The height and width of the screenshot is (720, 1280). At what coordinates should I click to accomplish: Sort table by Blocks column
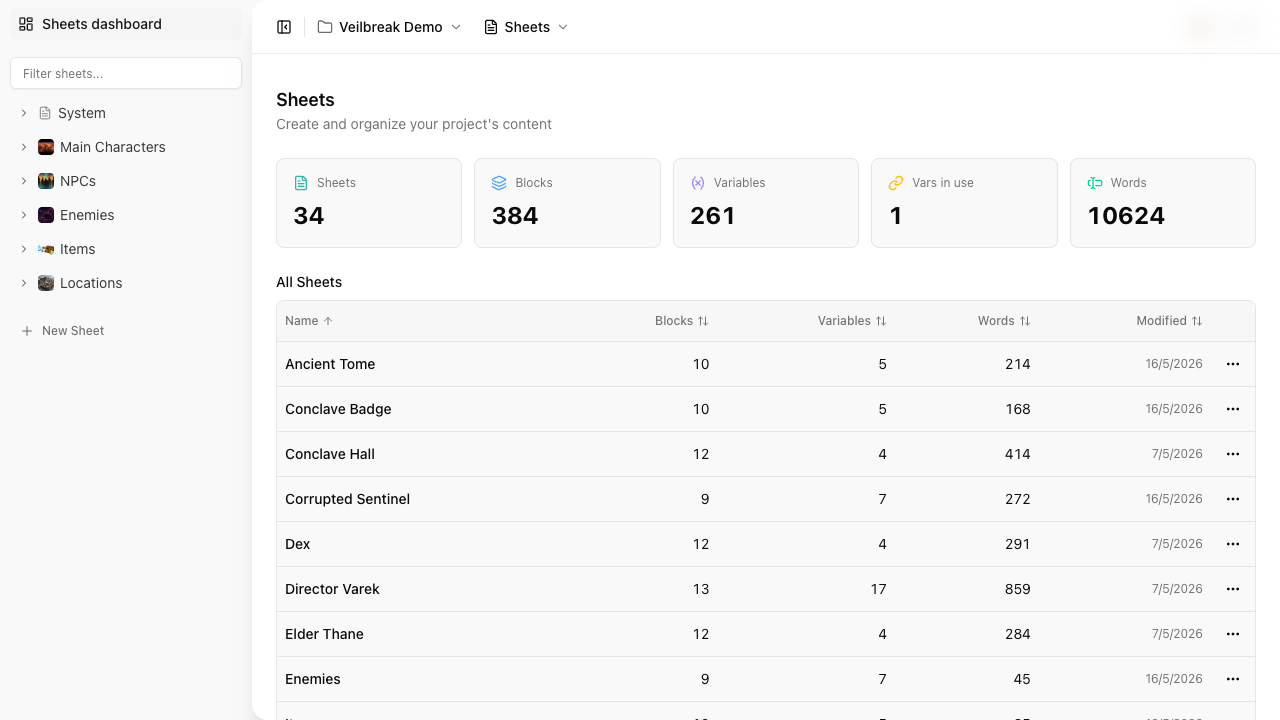[682, 321]
